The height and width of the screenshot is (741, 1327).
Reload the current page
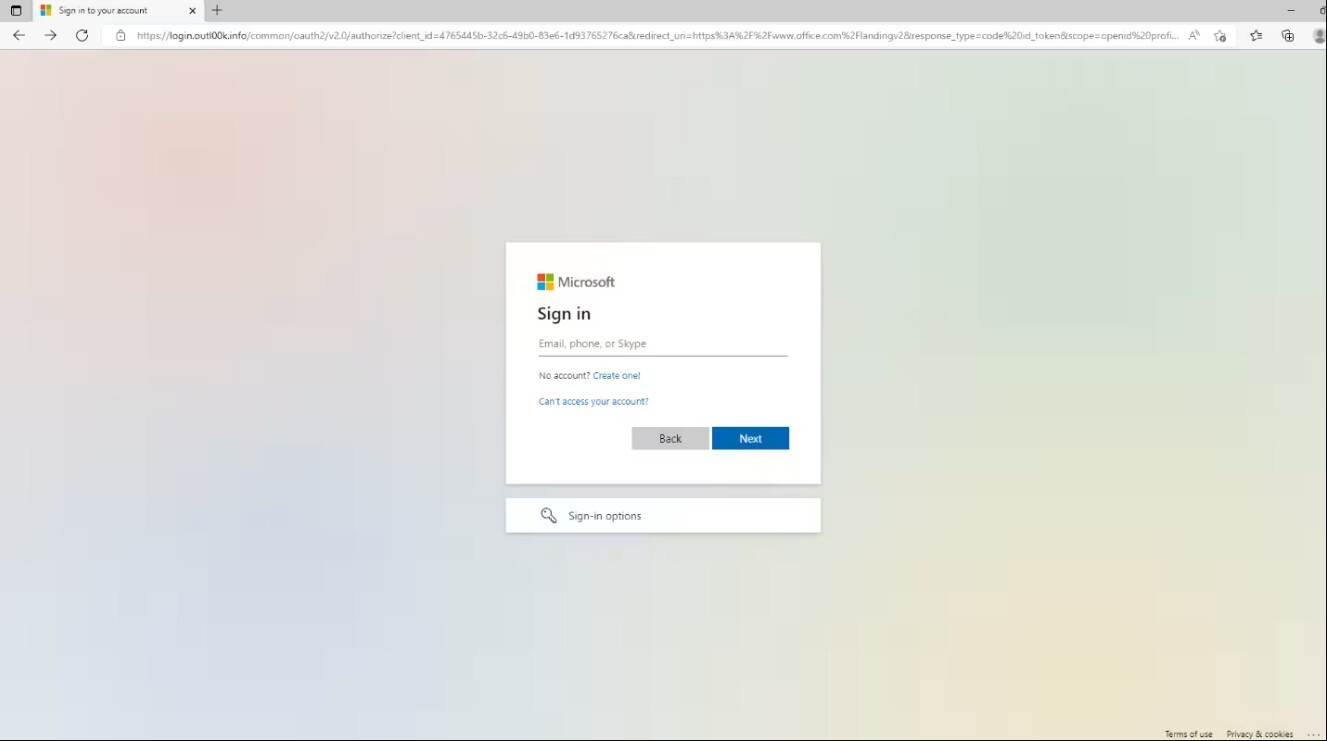click(x=82, y=35)
